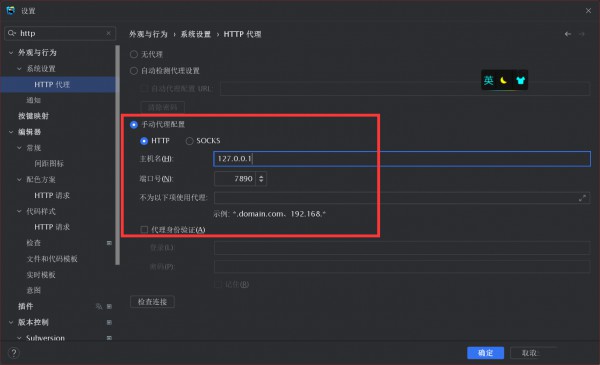Click the 清除密码 button
The height and width of the screenshot is (365, 600).
point(163,107)
